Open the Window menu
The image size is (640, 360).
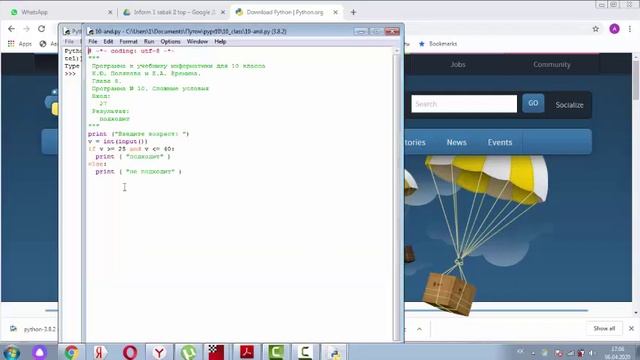[197, 42]
